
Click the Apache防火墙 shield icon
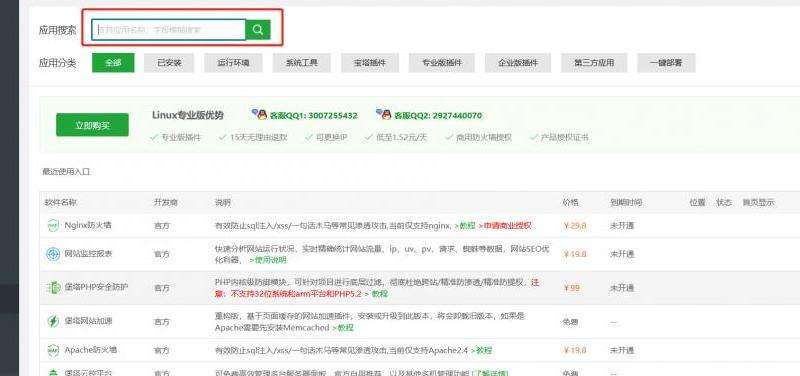point(53,350)
